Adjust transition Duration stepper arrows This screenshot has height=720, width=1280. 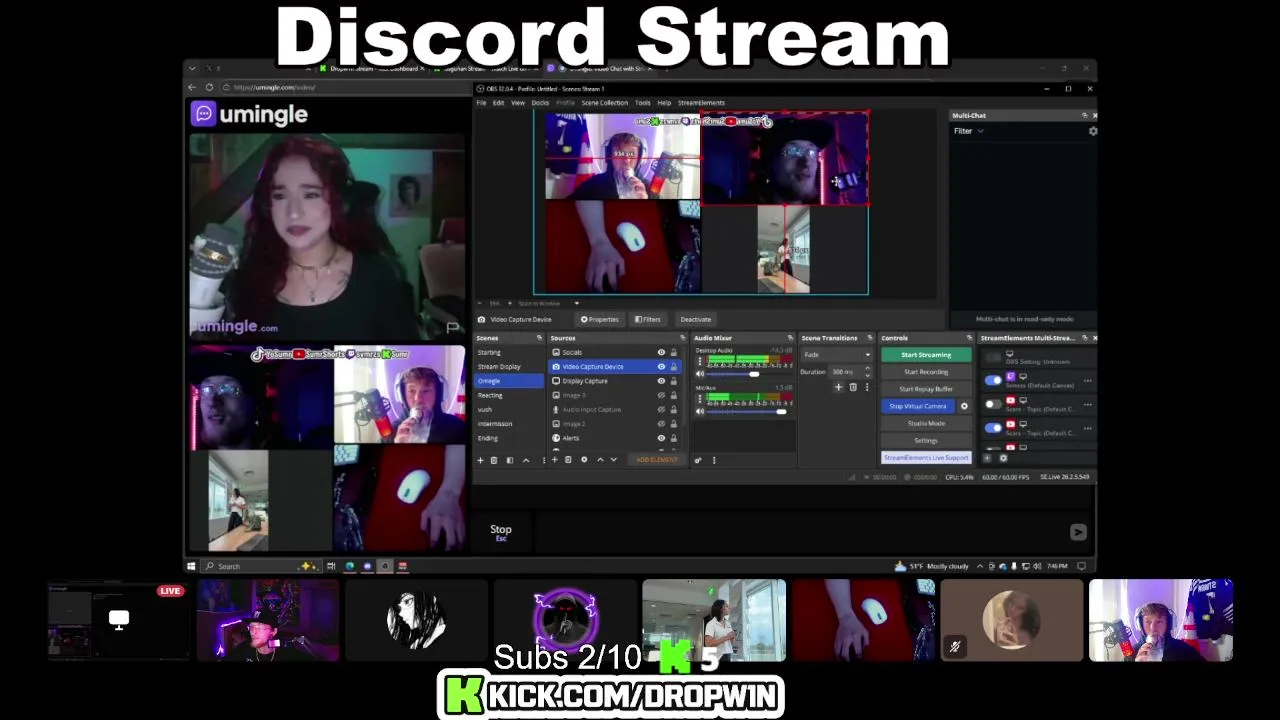click(867, 371)
